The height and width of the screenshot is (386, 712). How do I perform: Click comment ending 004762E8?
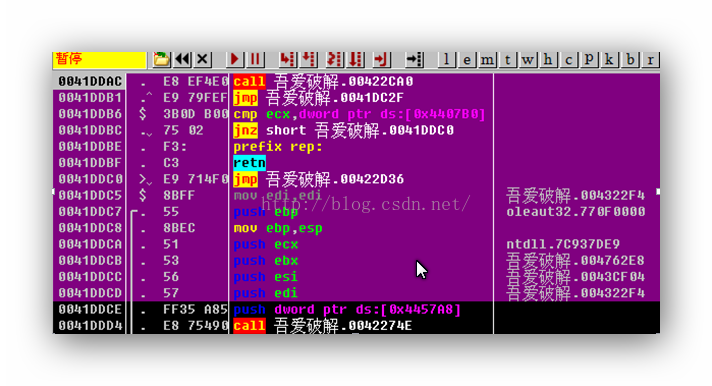pos(575,261)
